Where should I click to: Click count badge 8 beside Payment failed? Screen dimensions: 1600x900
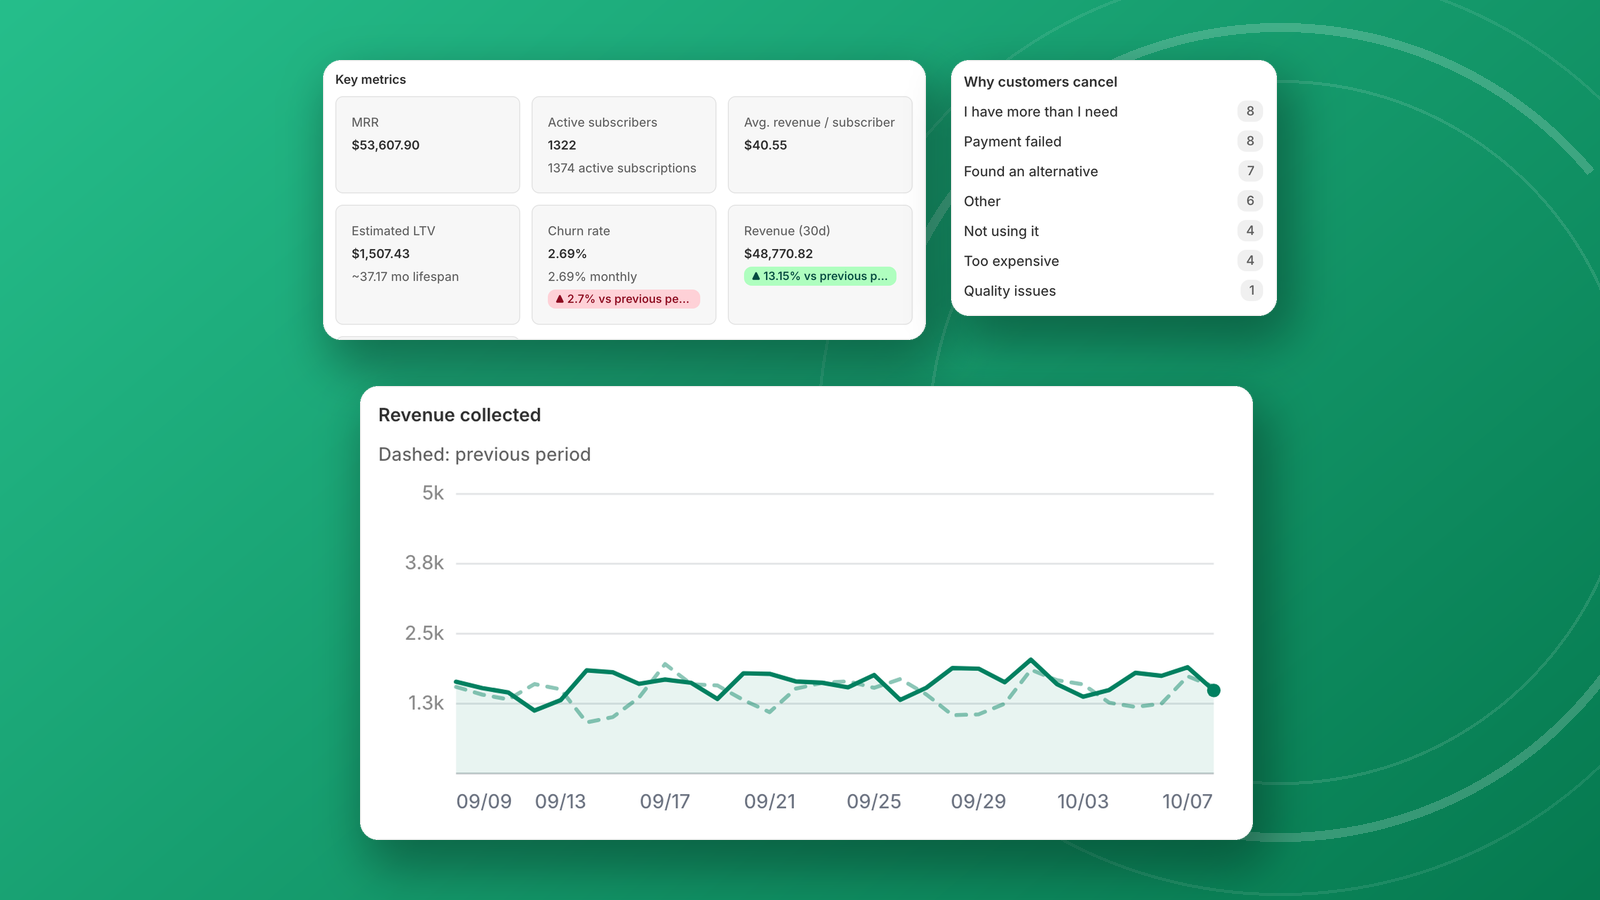click(1250, 141)
